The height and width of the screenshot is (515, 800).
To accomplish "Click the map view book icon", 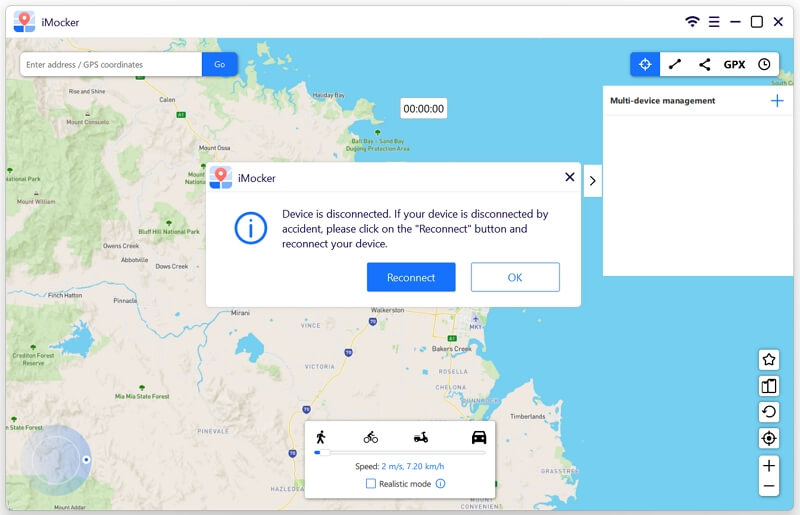I will 769,386.
